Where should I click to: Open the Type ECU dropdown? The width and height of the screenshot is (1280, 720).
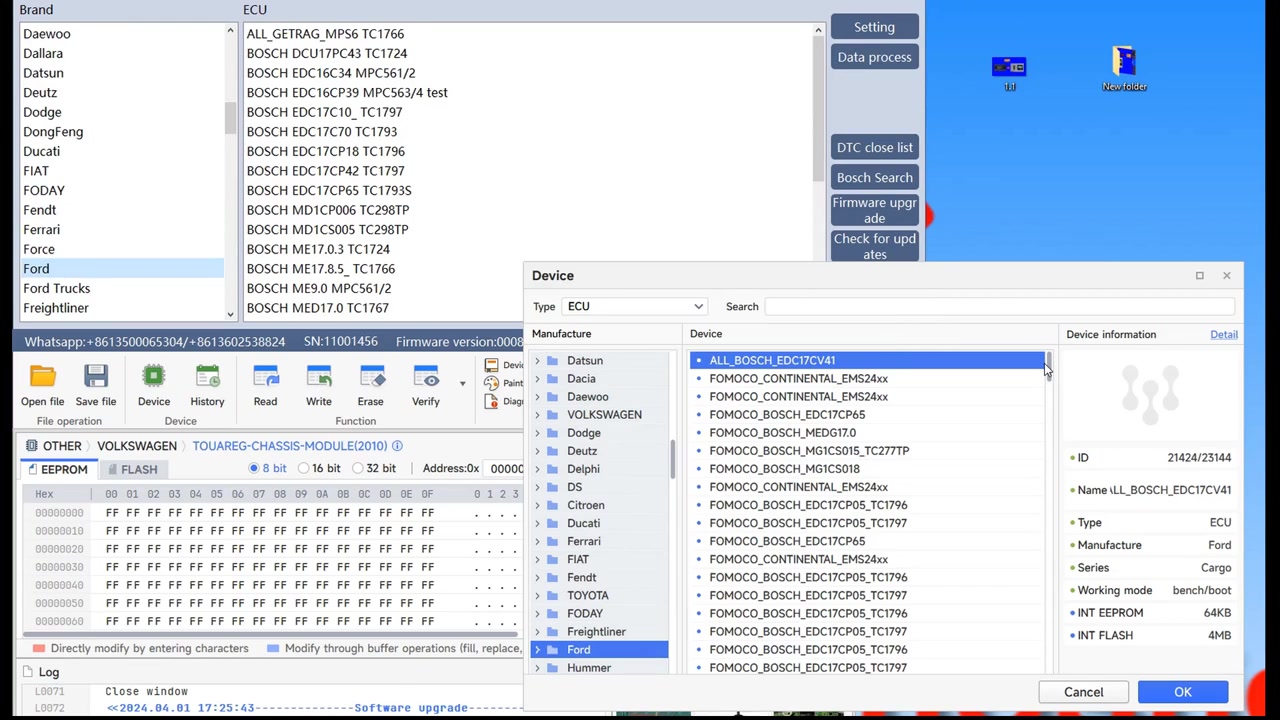[635, 307]
